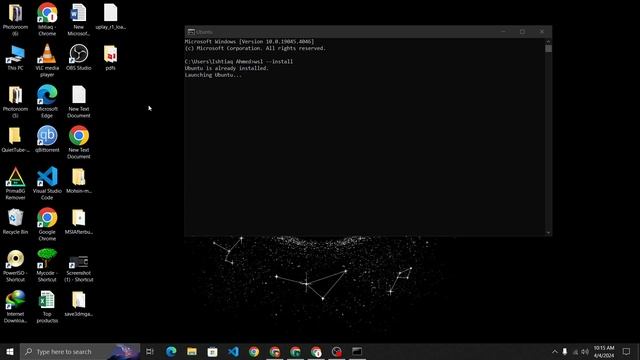
Task: Open the Windows Start menu
Action: (10, 351)
